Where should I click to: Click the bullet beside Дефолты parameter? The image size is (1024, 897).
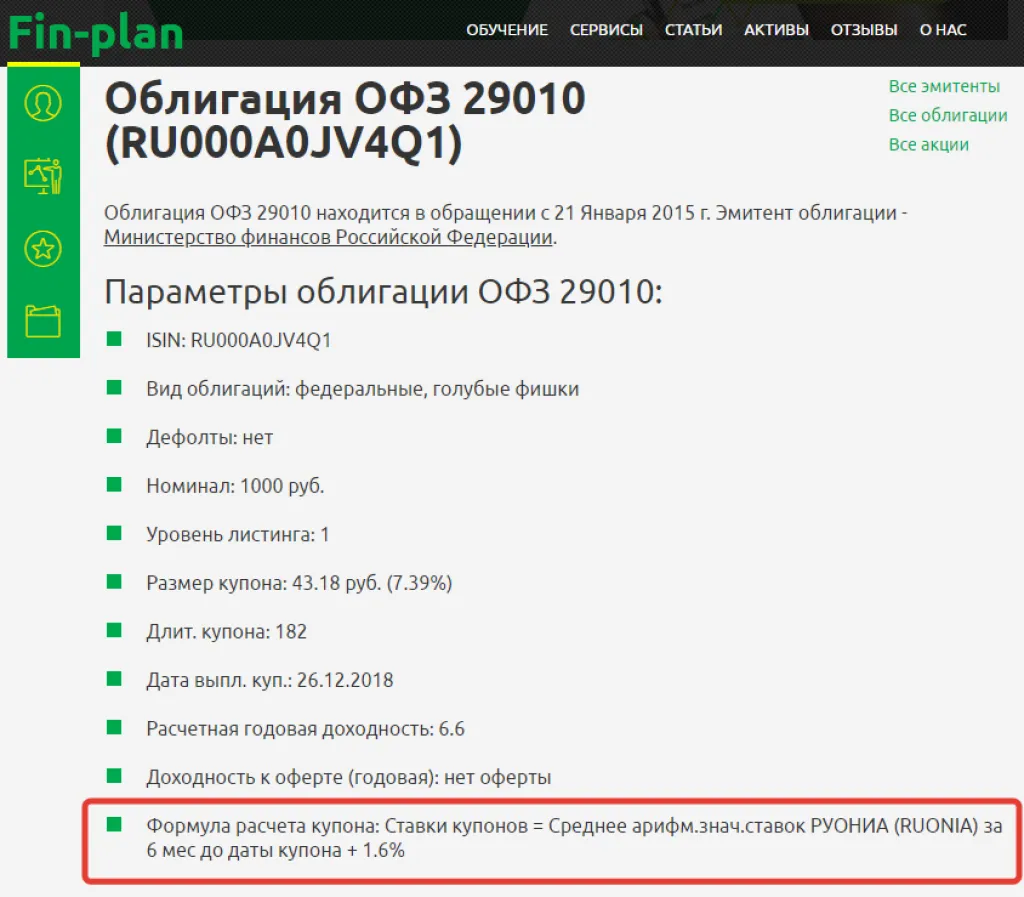[x=115, y=436]
